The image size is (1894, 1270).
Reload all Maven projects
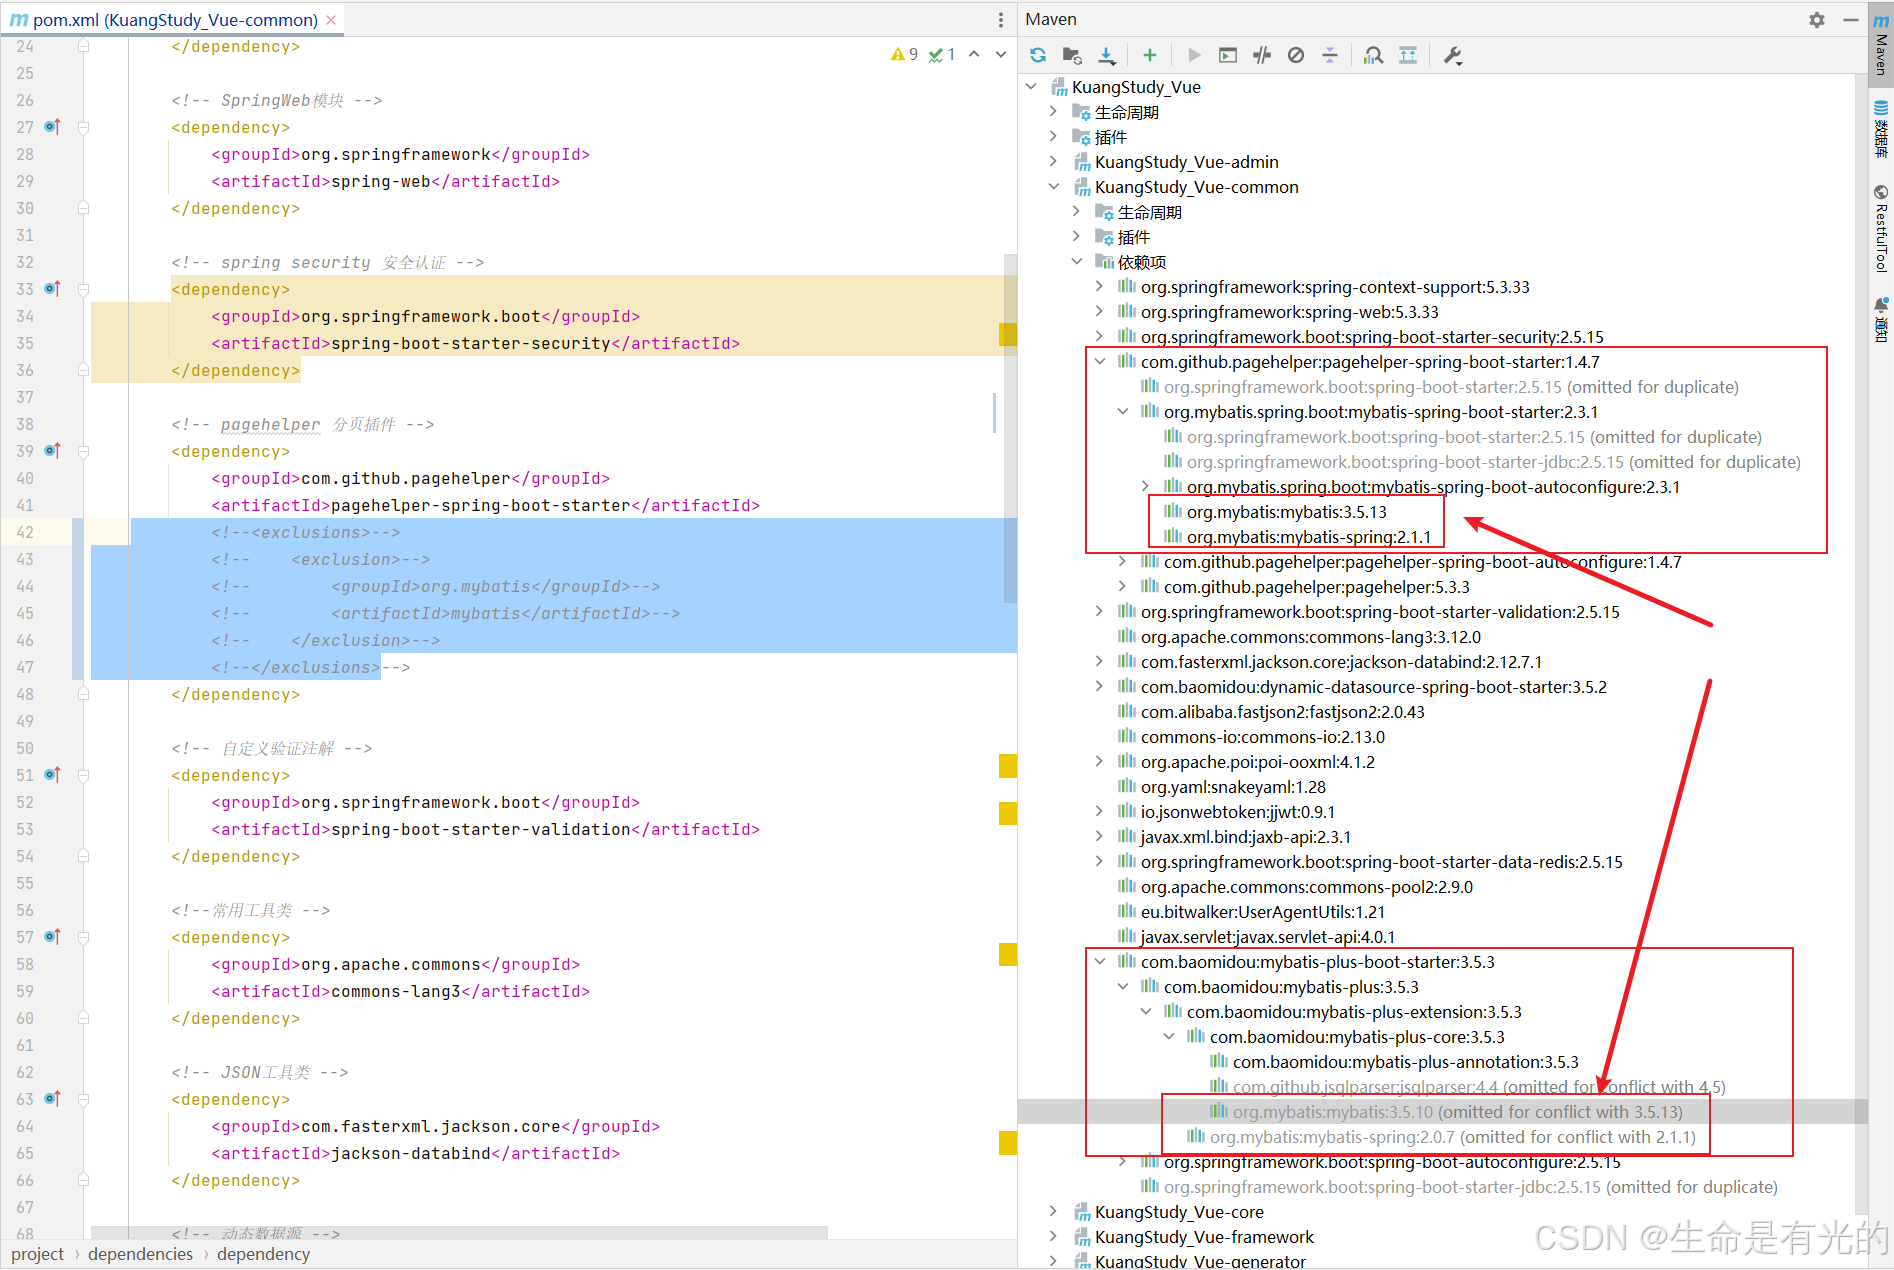pyautogui.click(x=1038, y=55)
